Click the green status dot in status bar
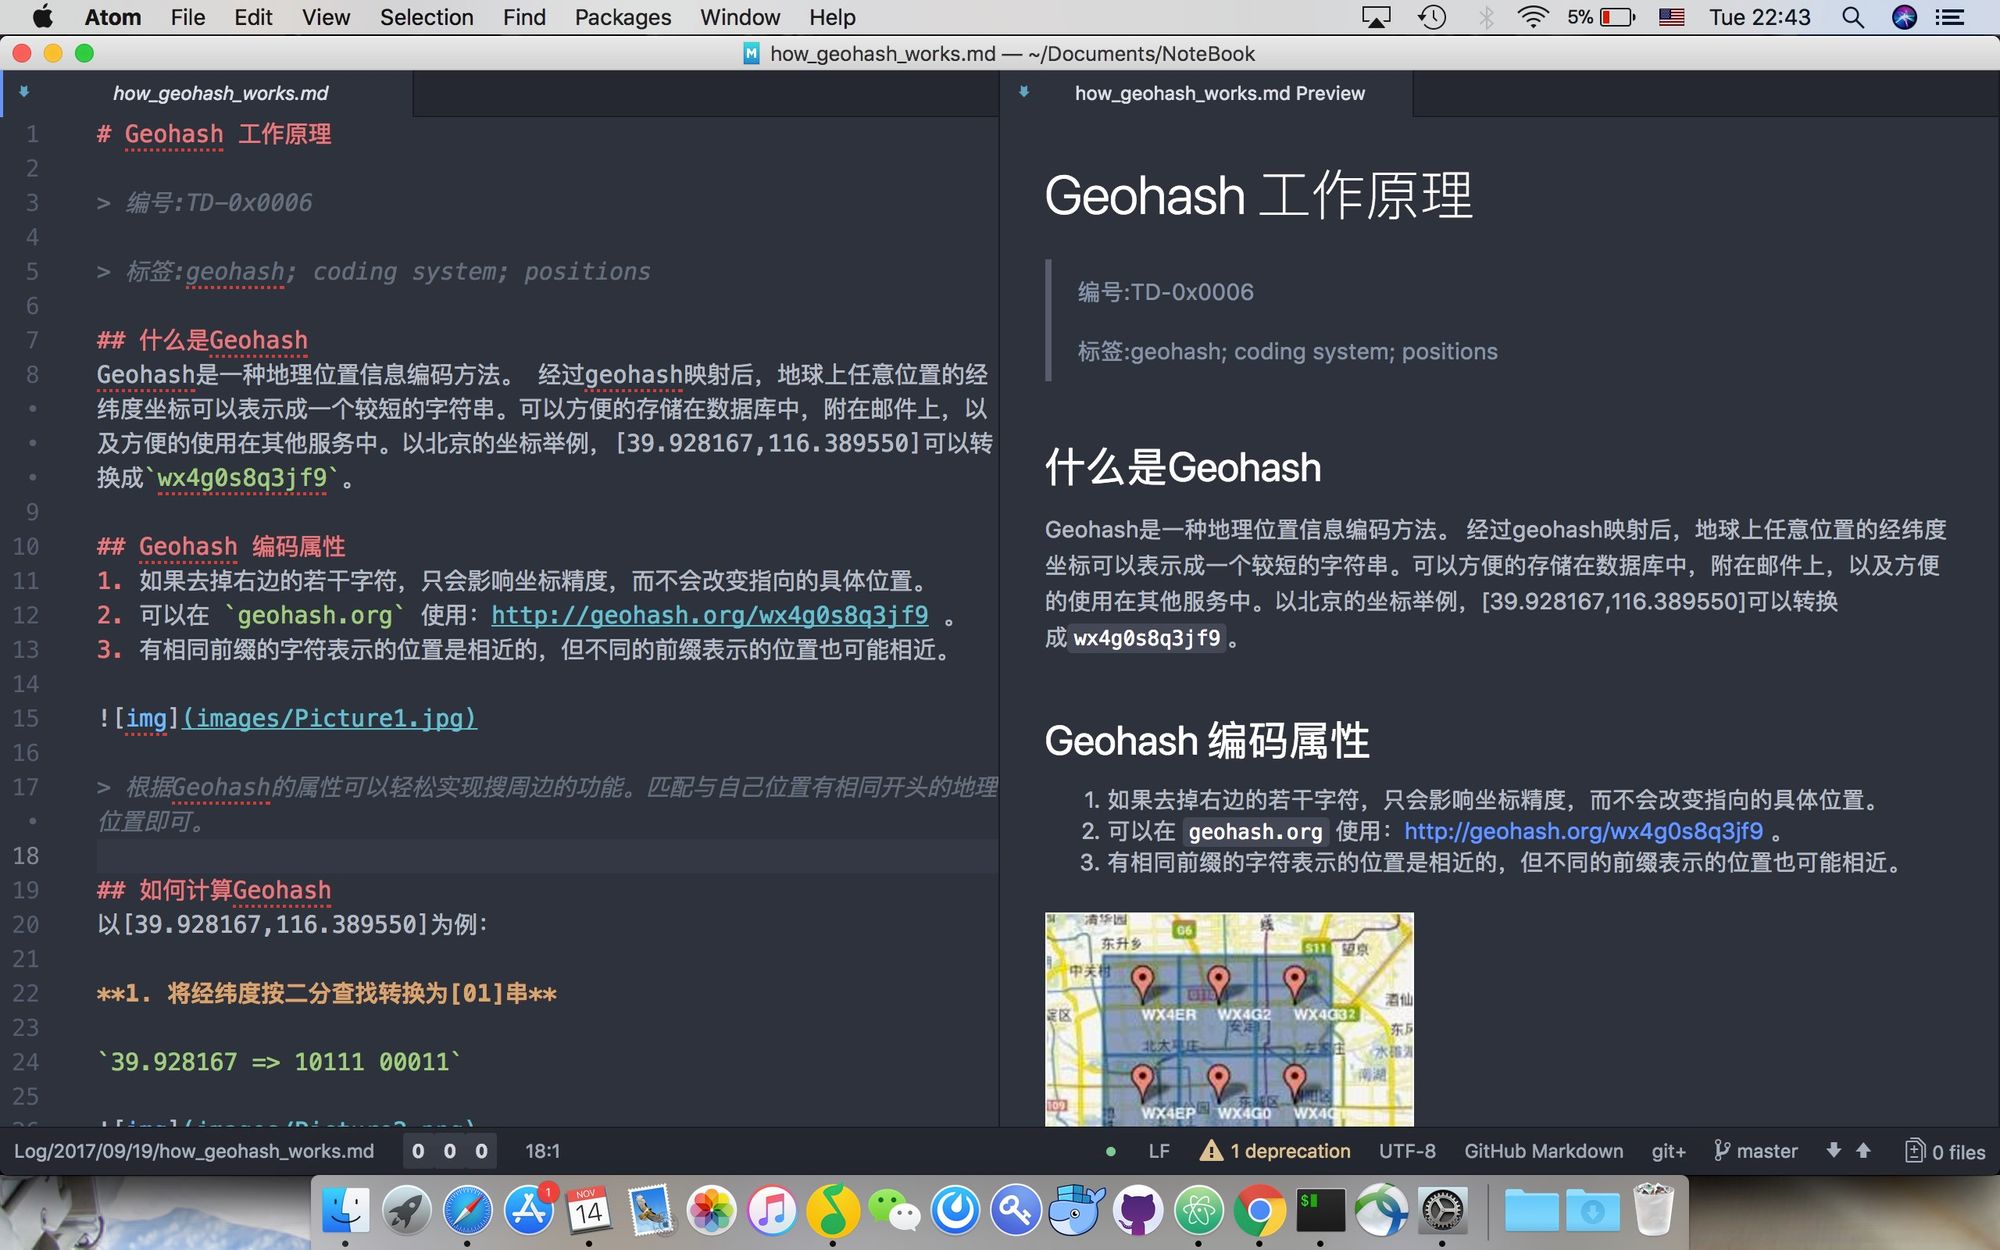Viewport: 2000px width, 1250px height. [1111, 1152]
